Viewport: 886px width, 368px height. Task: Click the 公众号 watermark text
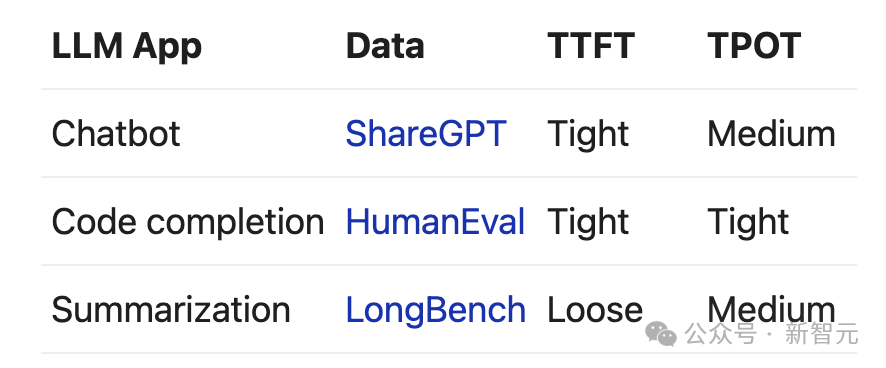(720, 334)
